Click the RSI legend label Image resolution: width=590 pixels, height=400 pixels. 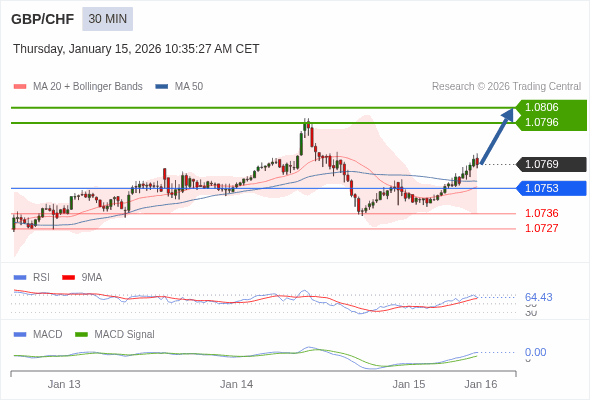(x=41, y=277)
